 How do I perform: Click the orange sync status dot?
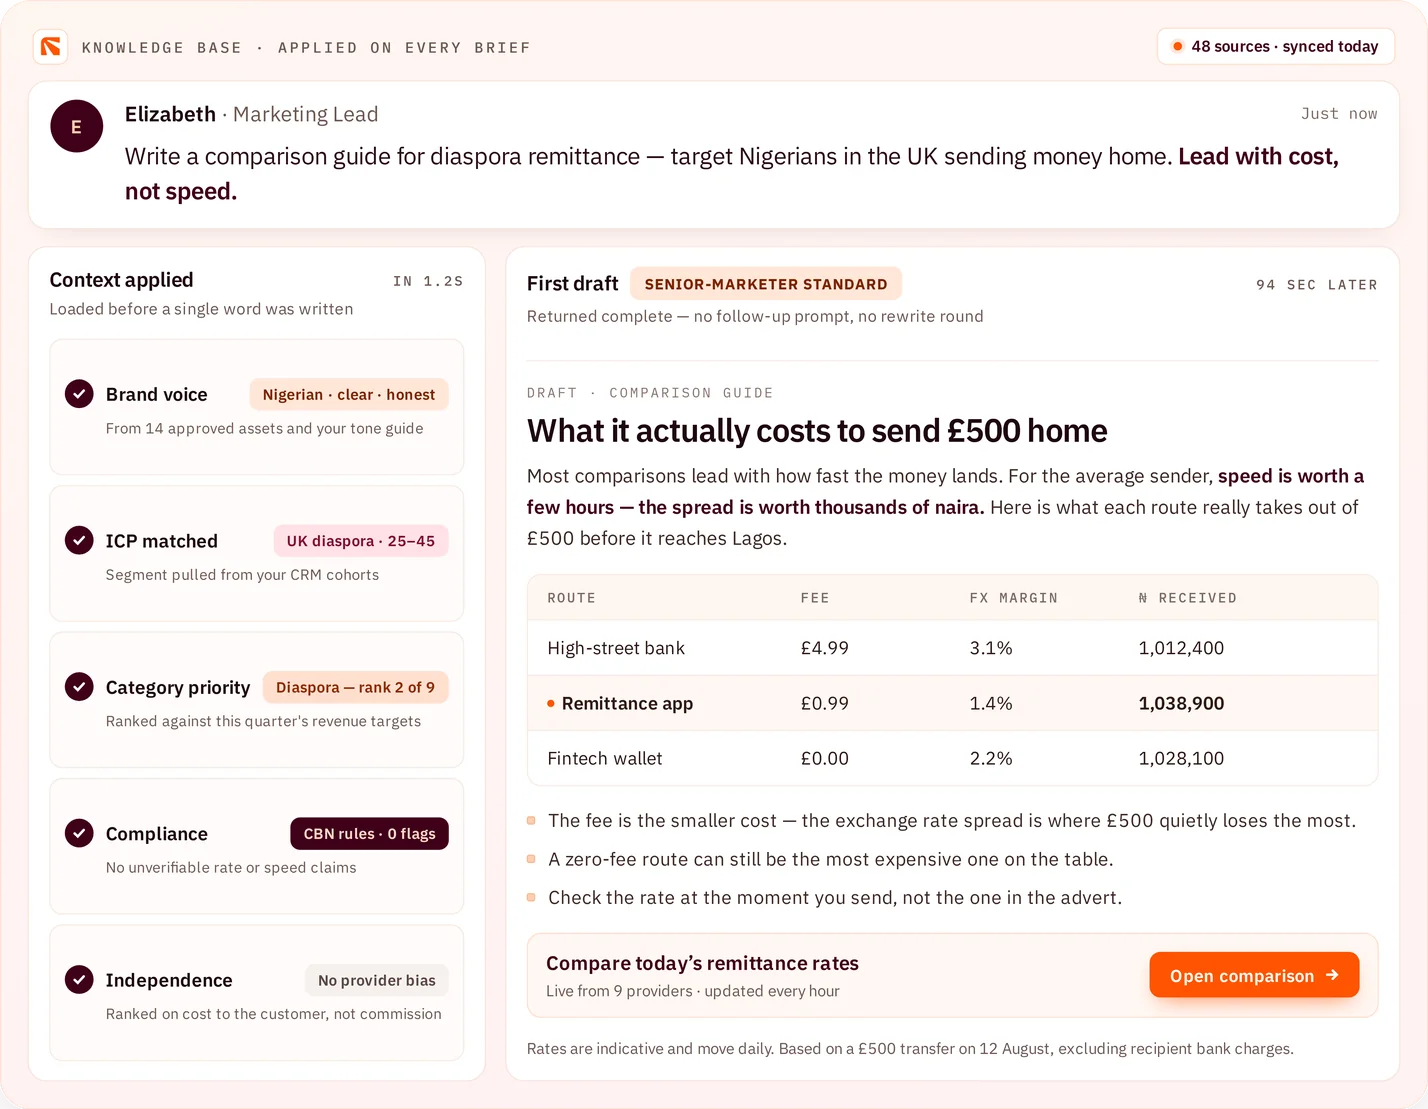(1178, 47)
